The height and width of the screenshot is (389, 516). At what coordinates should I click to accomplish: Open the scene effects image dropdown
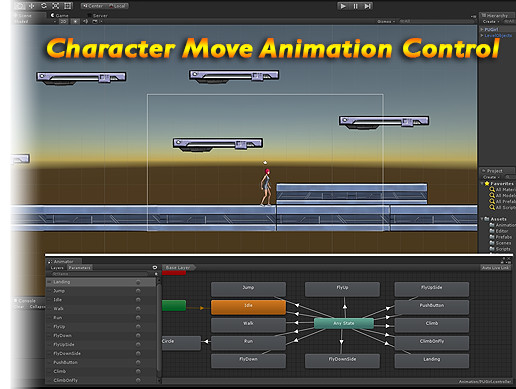tap(96, 21)
